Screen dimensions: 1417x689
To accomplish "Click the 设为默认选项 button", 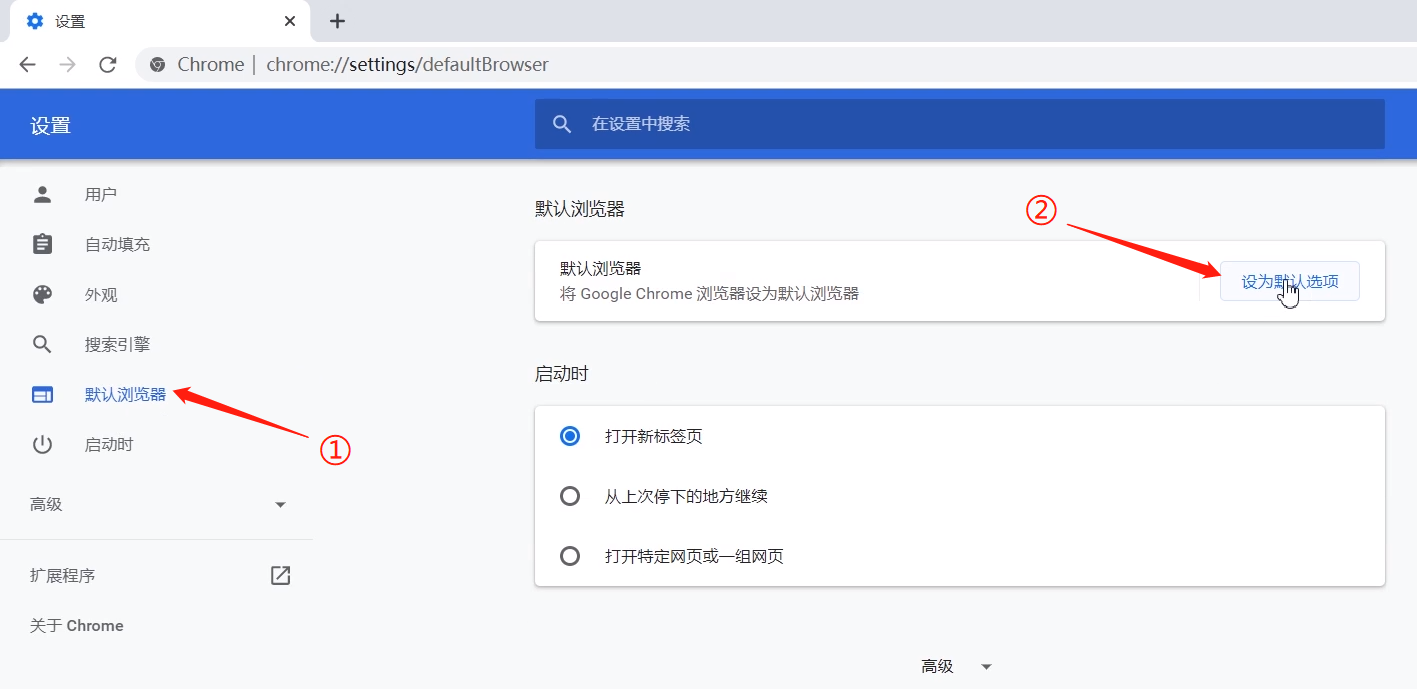I will click(x=1289, y=281).
